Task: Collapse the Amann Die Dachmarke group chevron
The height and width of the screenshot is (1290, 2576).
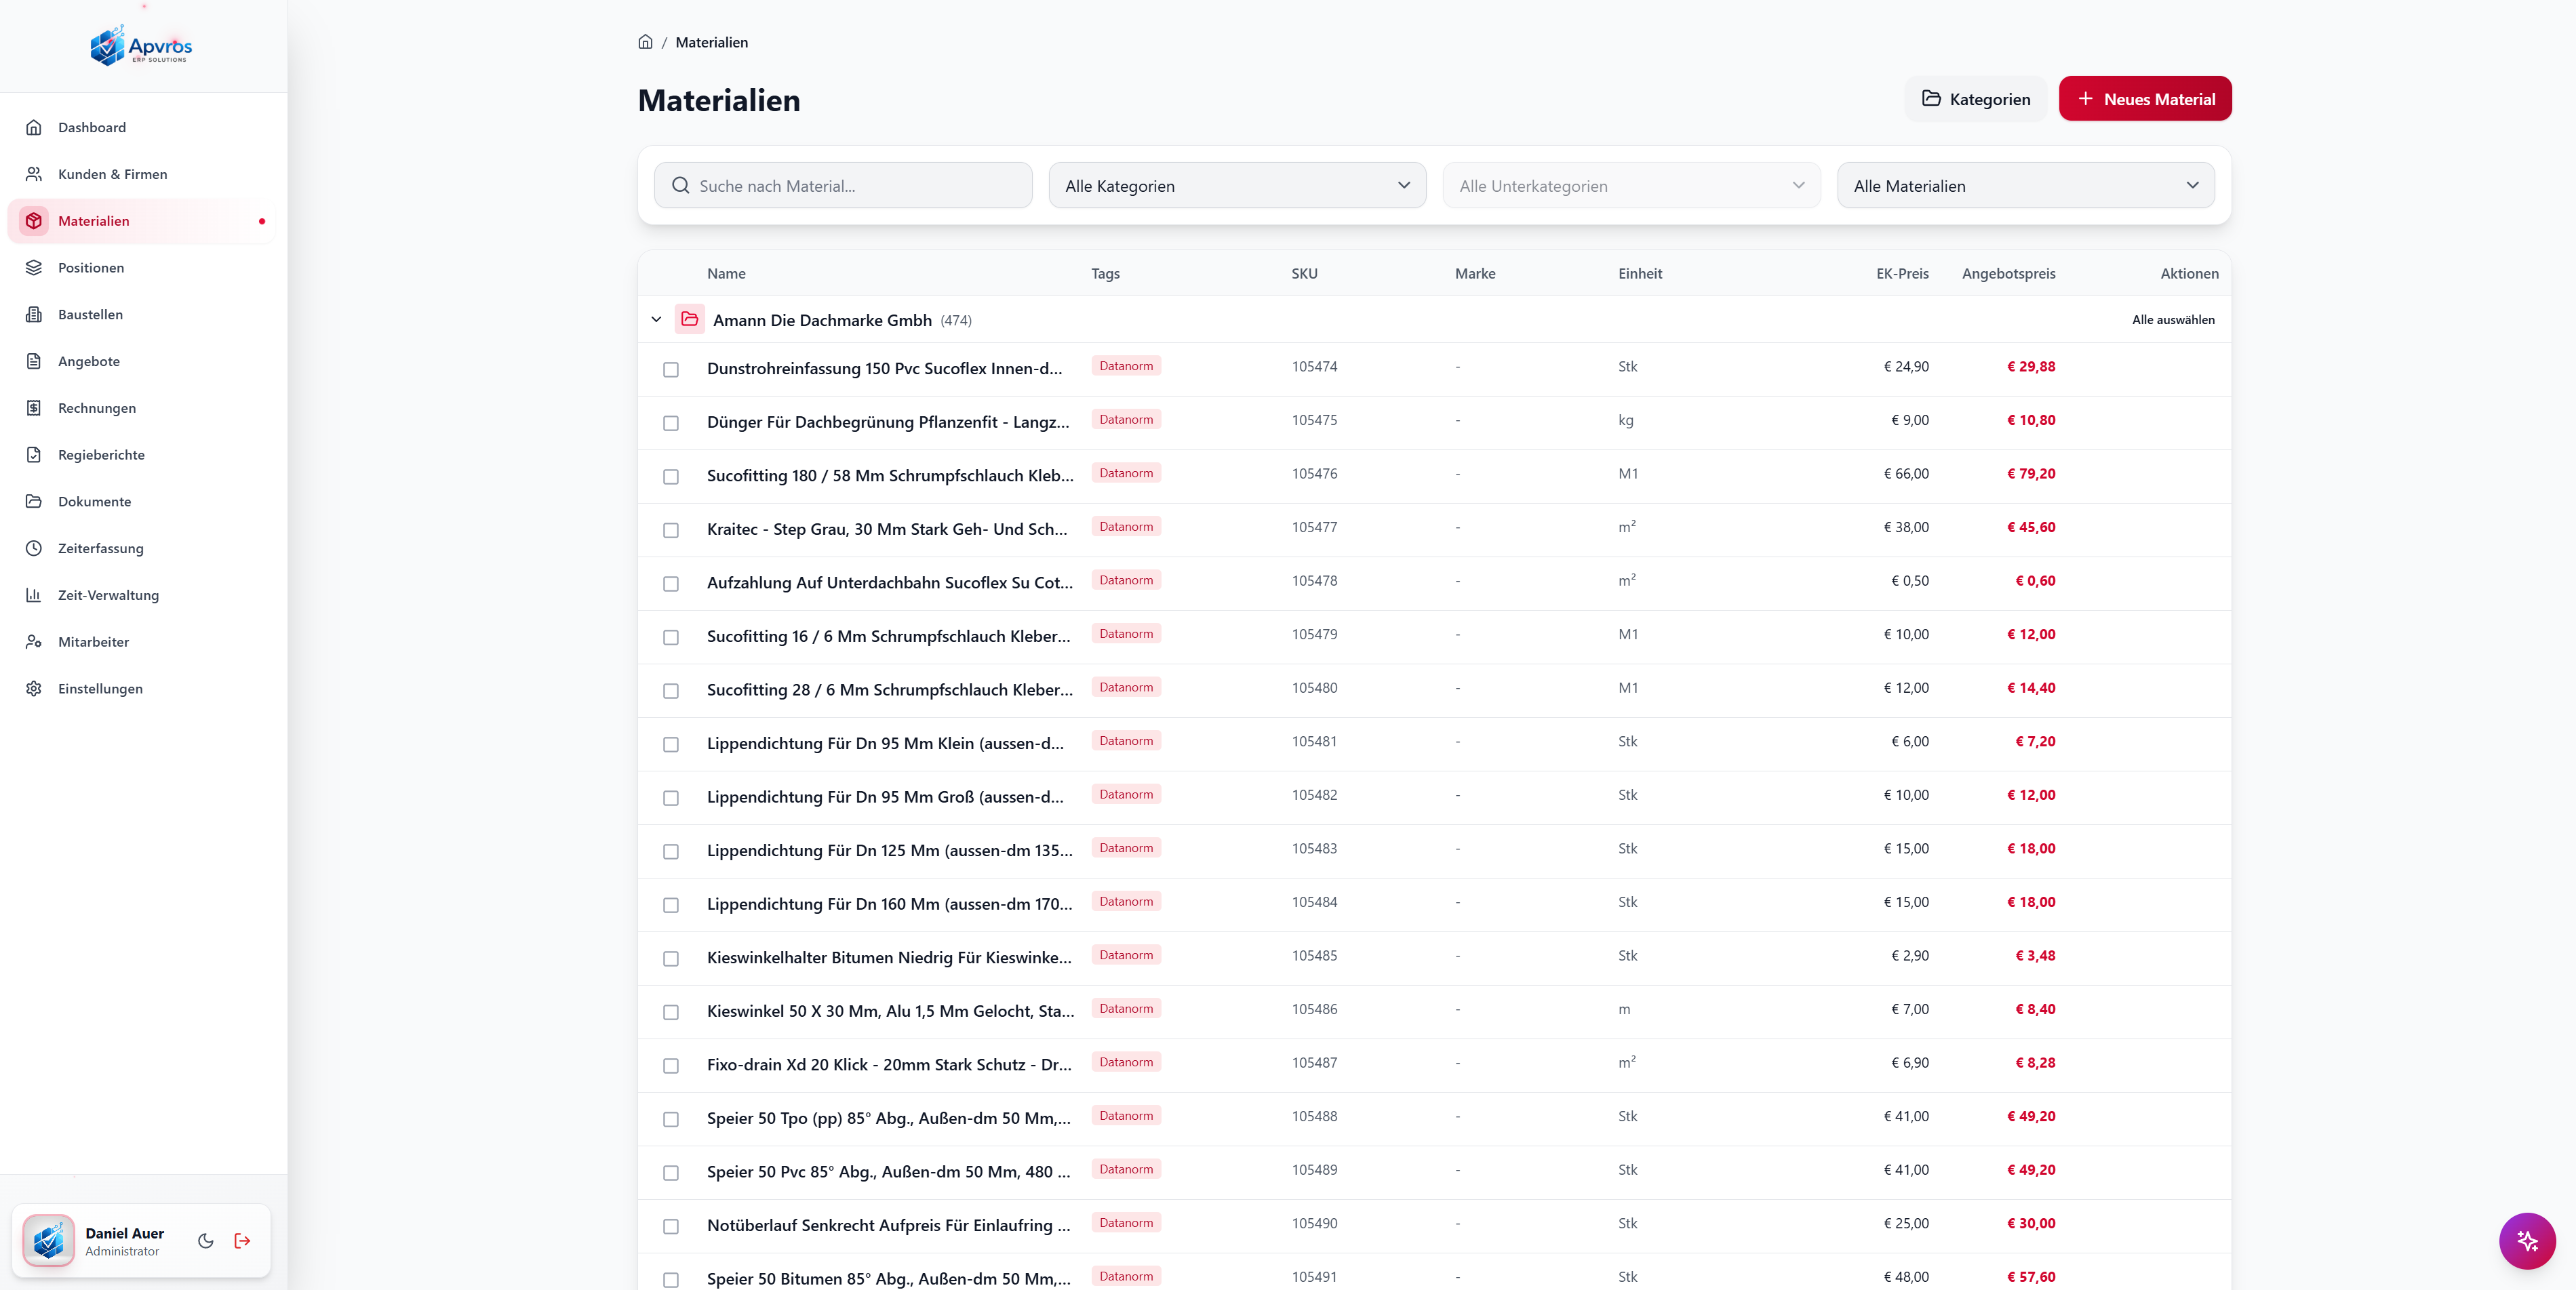Action: [656, 319]
